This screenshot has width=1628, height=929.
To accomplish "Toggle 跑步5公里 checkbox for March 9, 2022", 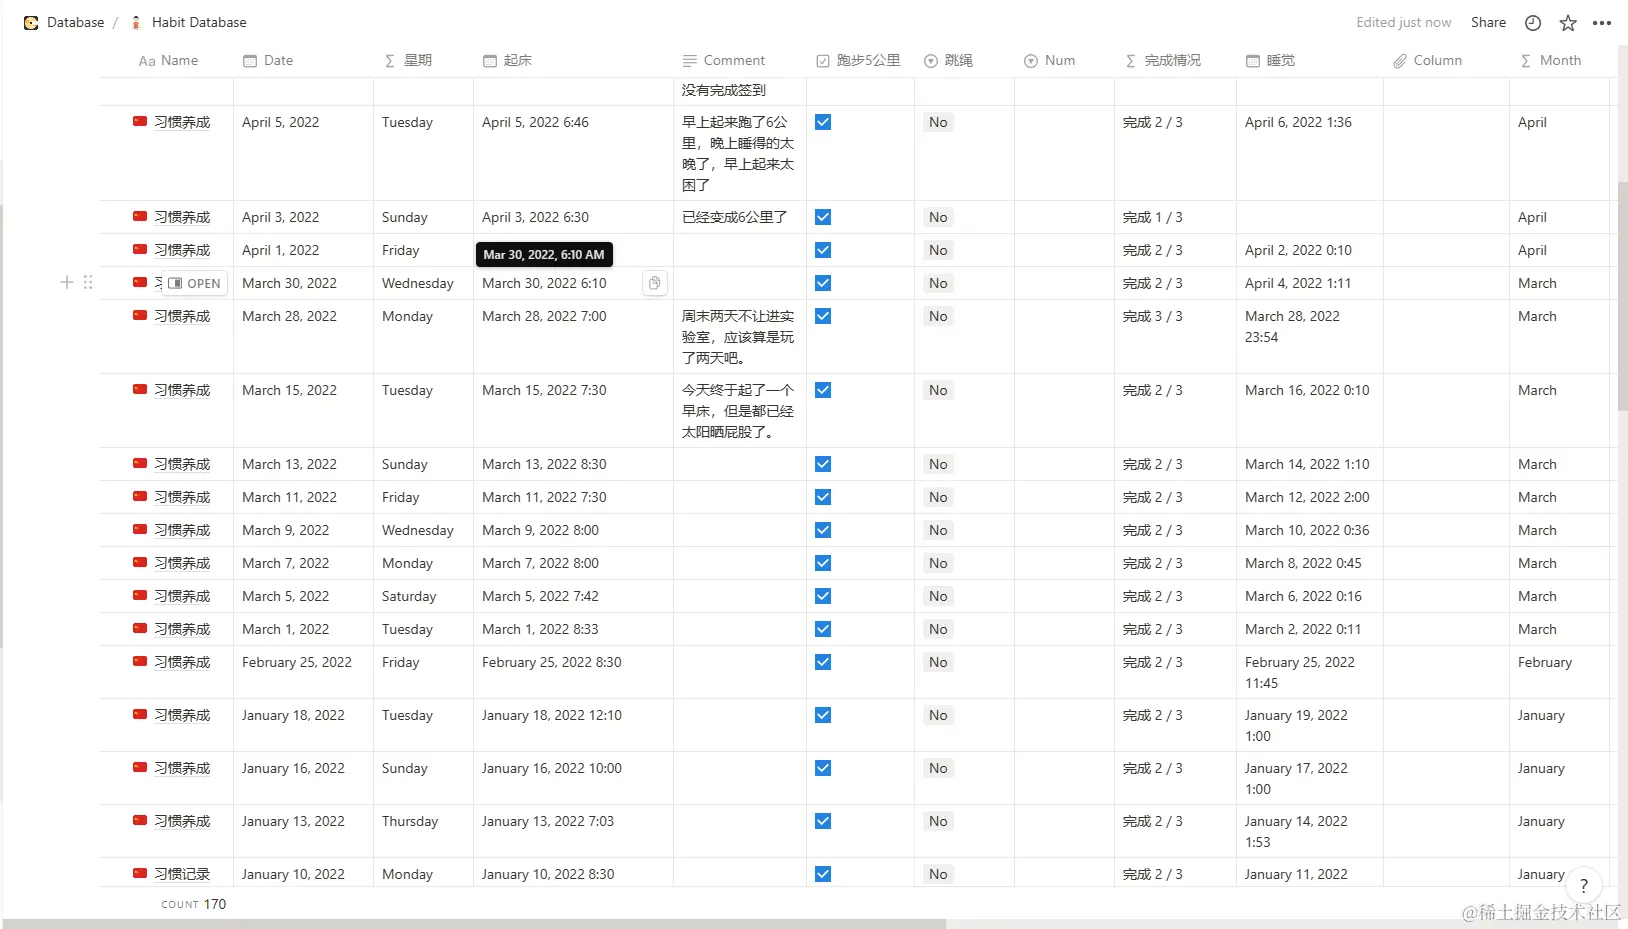I will point(823,530).
